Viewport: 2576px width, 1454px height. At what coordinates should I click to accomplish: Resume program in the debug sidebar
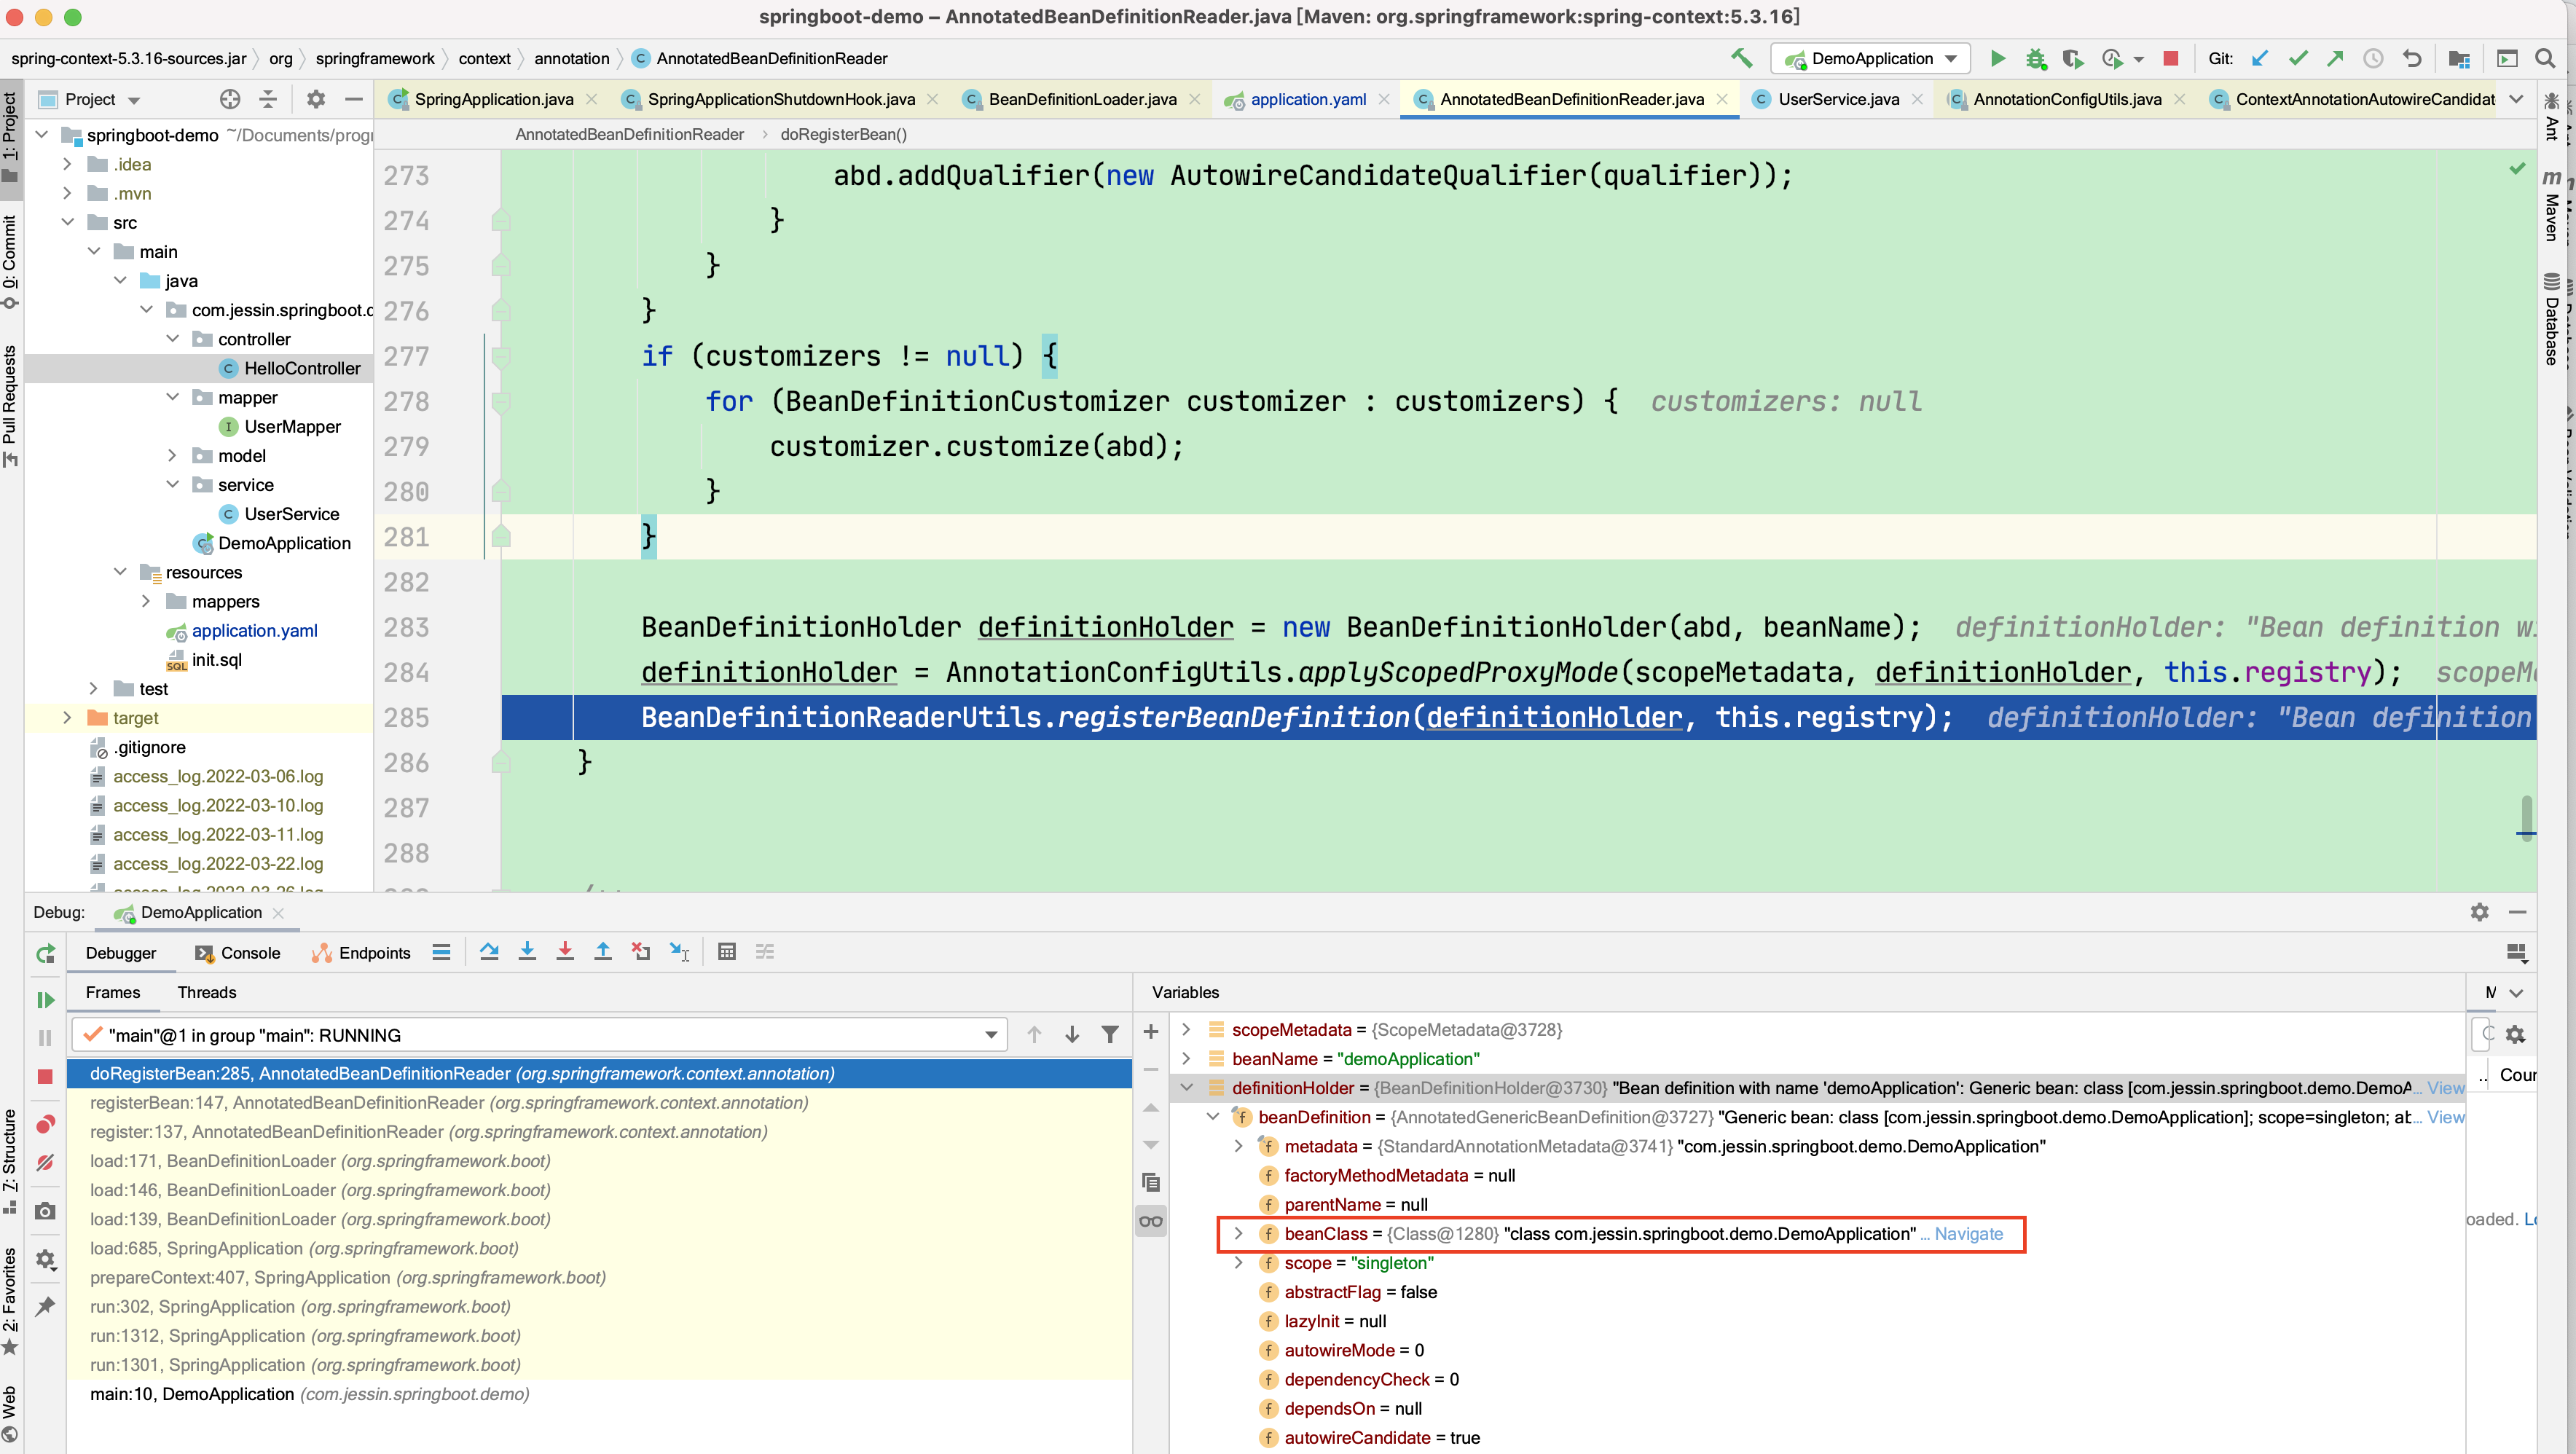[45, 1000]
